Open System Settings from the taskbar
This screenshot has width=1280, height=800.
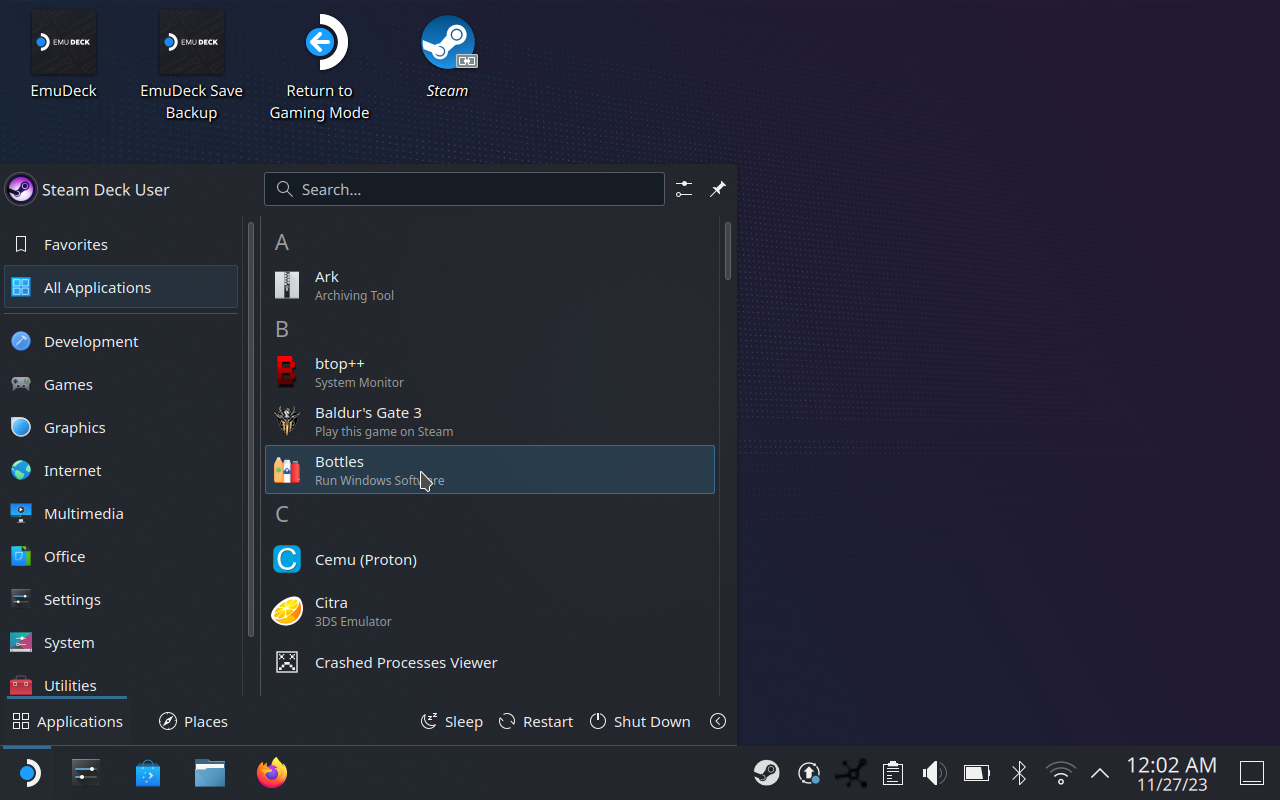(86, 773)
